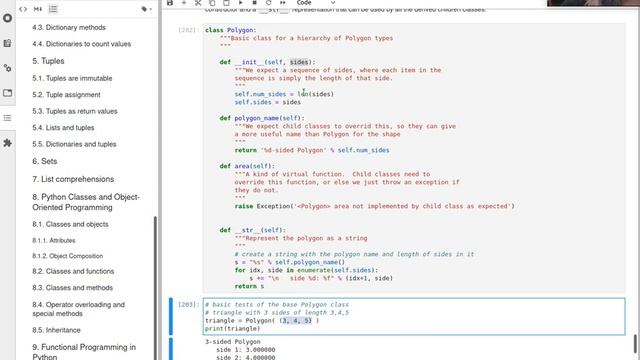640x360 pixels.
Task: Toggle auto-numbering of headings
Action: pyautogui.click(x=53, y=9)
